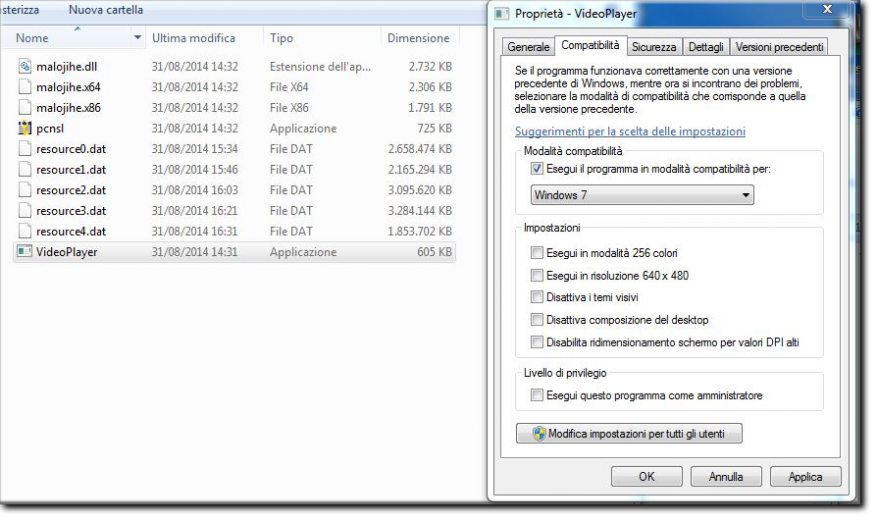Sort by Dimensione column header
This screenshot has height=521, width=877.
click(418, 38)
